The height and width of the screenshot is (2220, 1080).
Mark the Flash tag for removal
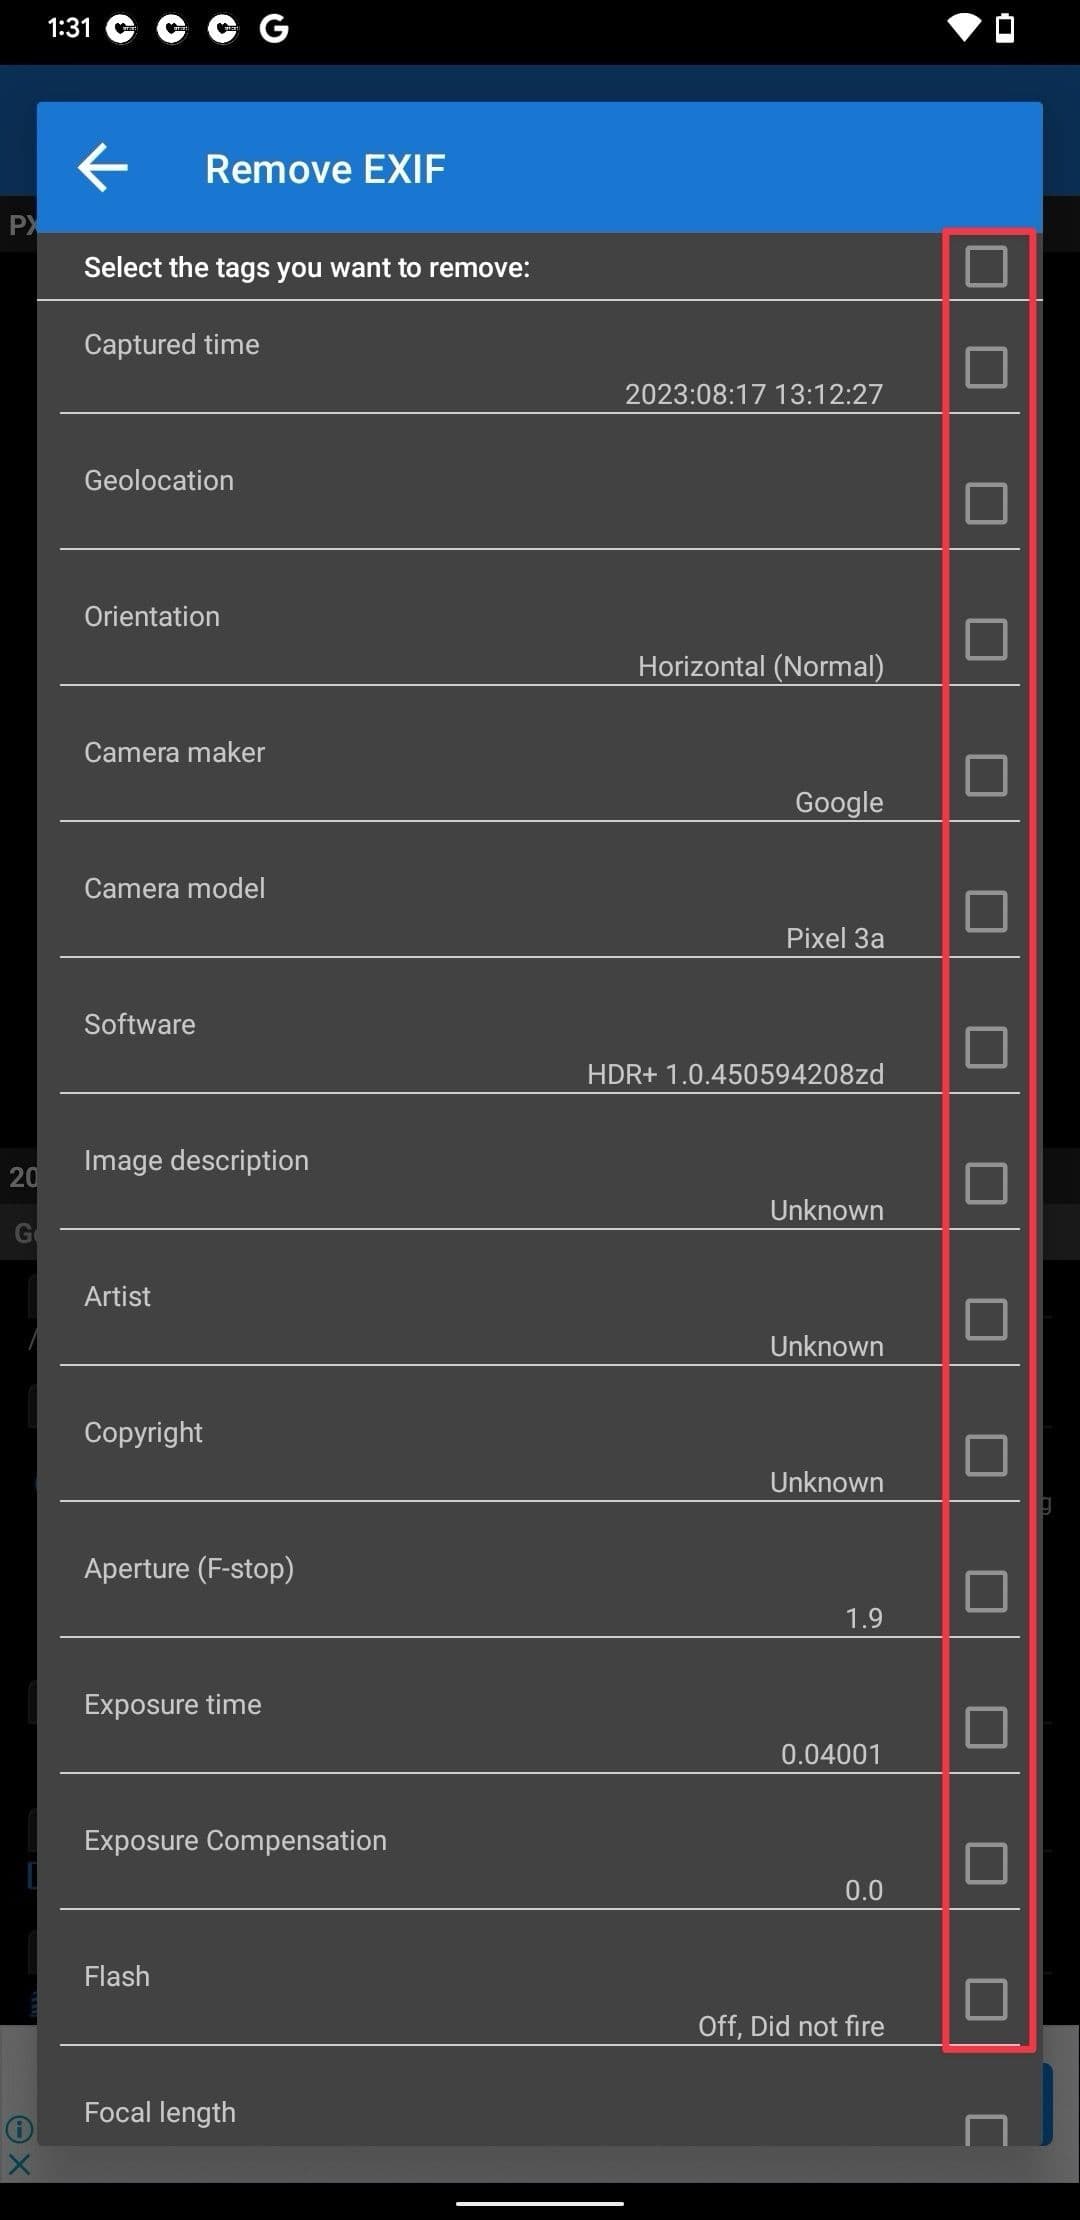point(986,1999)
